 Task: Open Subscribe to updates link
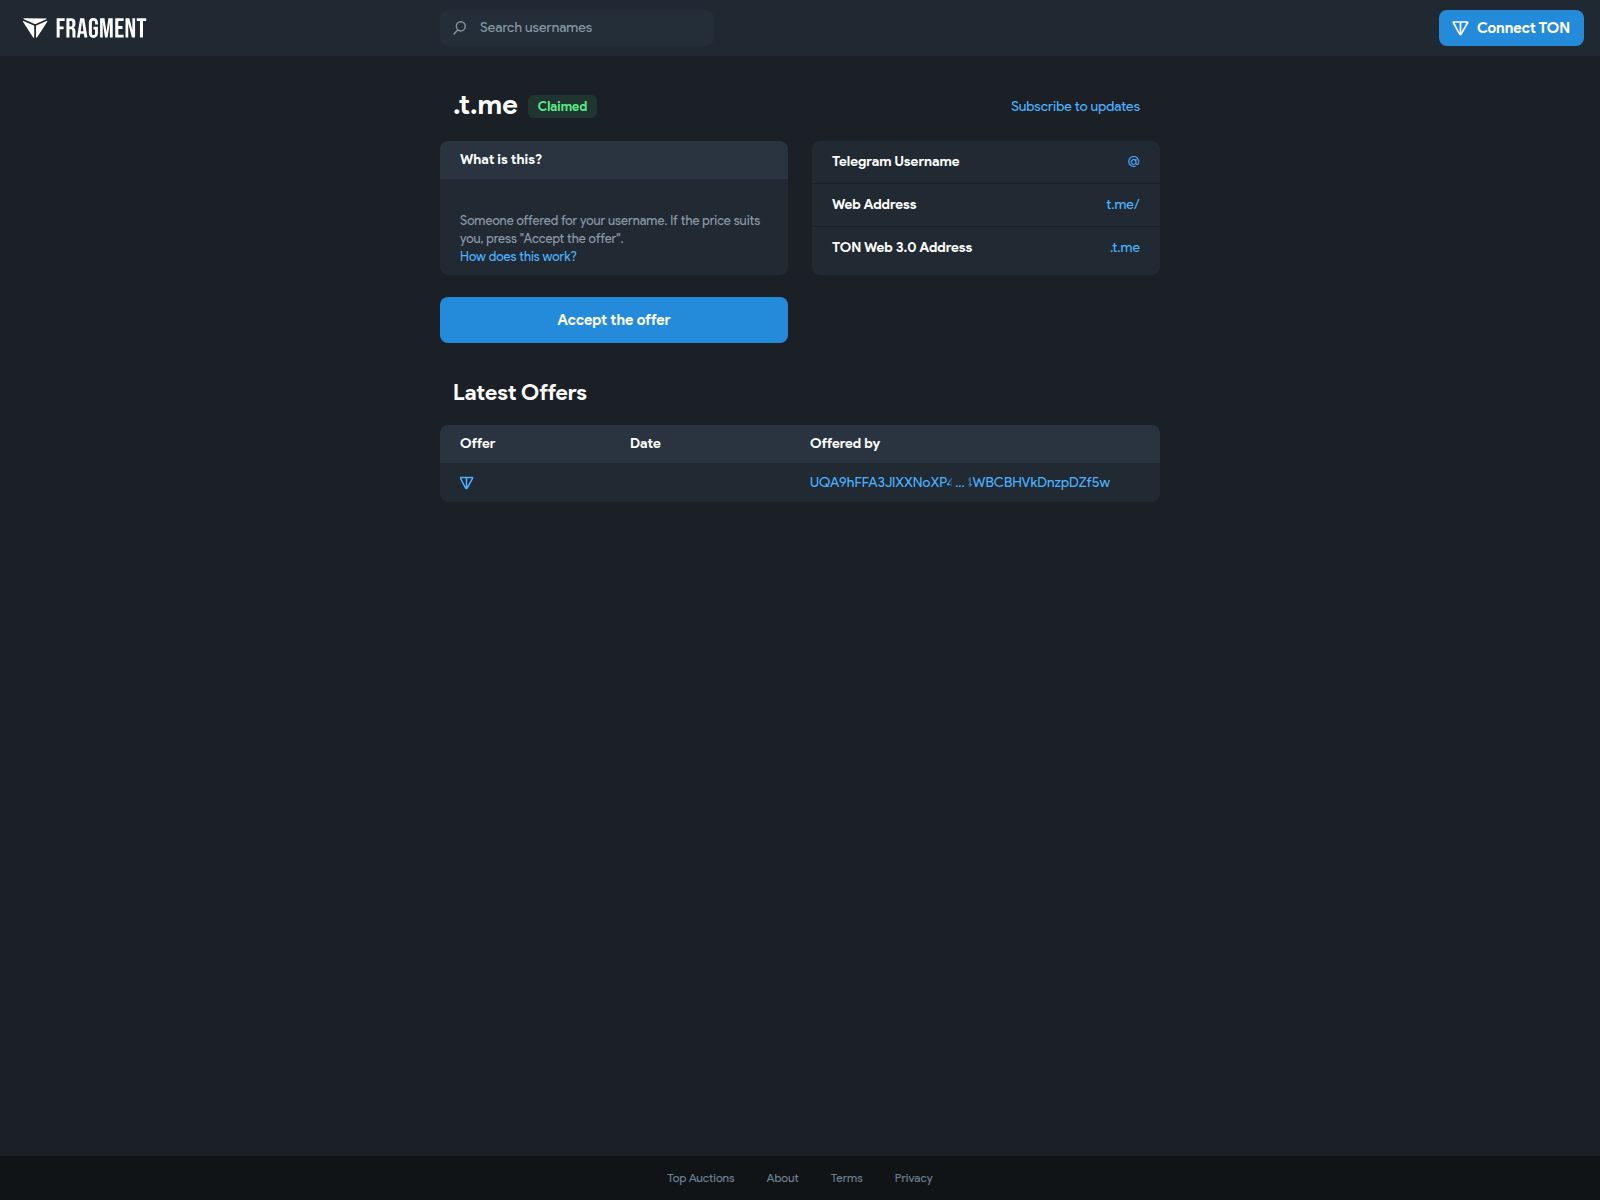1075,106
